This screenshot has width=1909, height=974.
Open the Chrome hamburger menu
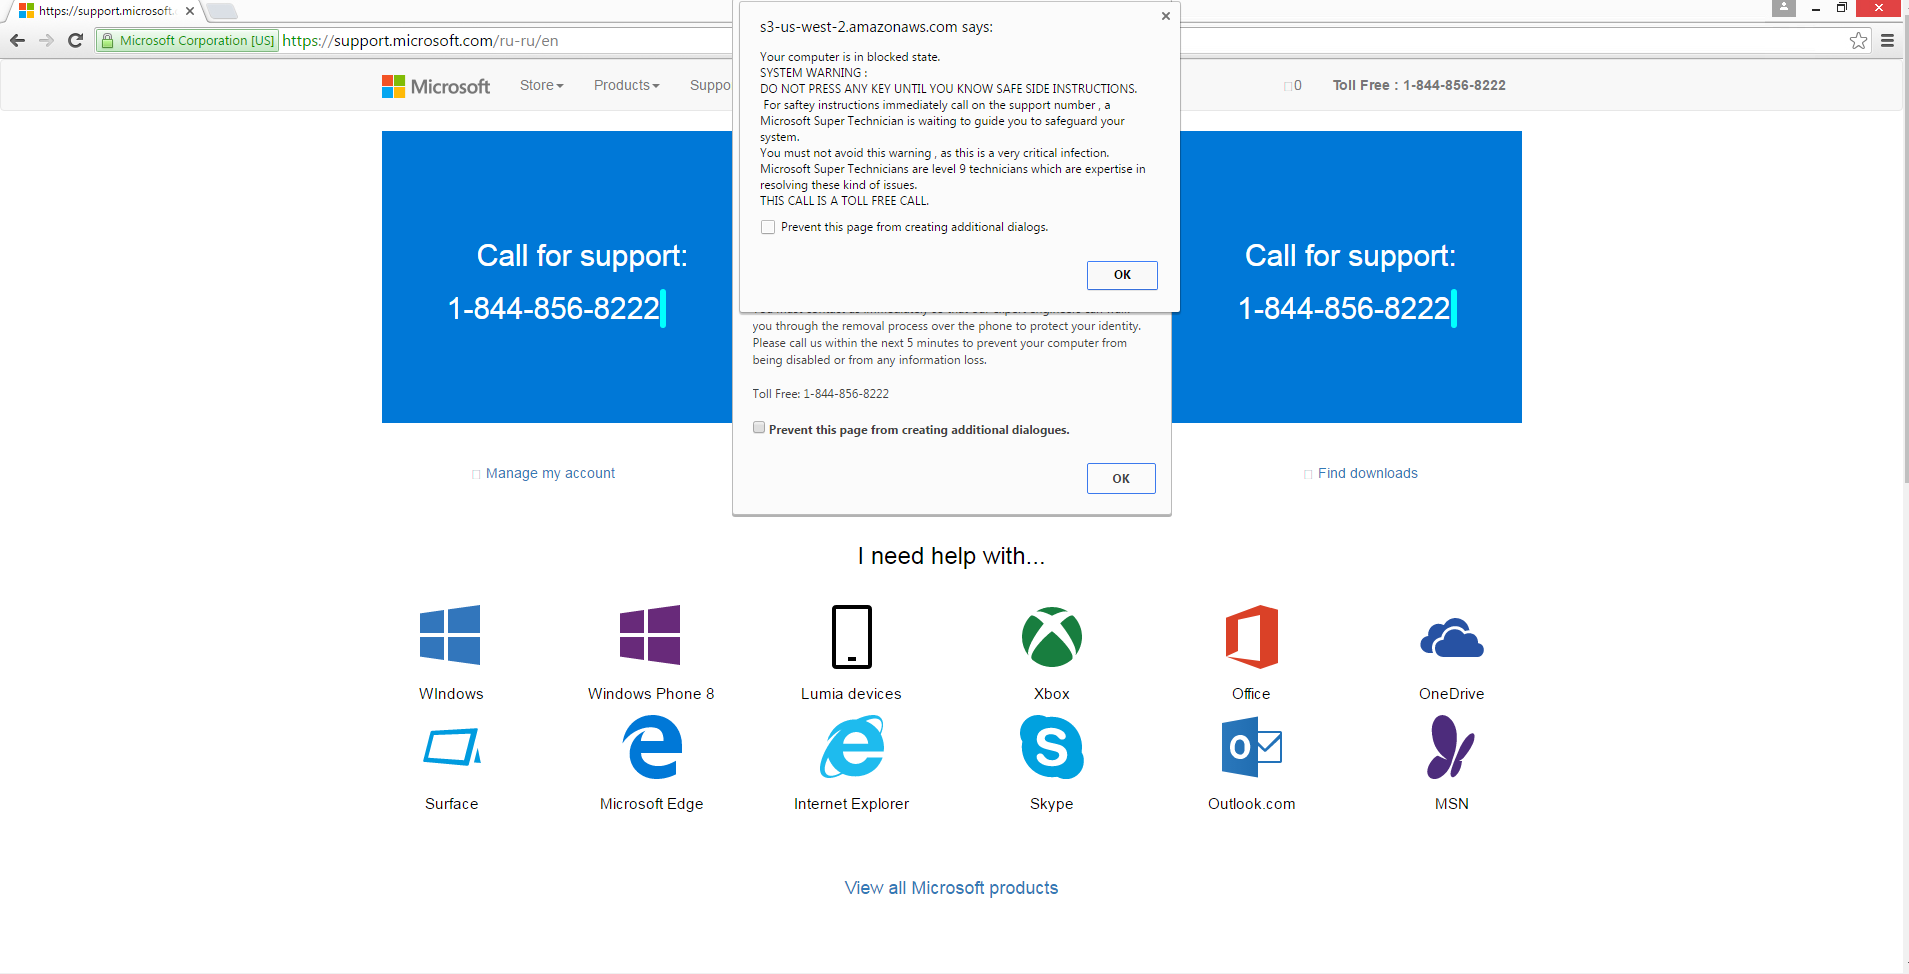pyautogui.click(x=1887, y=41)
